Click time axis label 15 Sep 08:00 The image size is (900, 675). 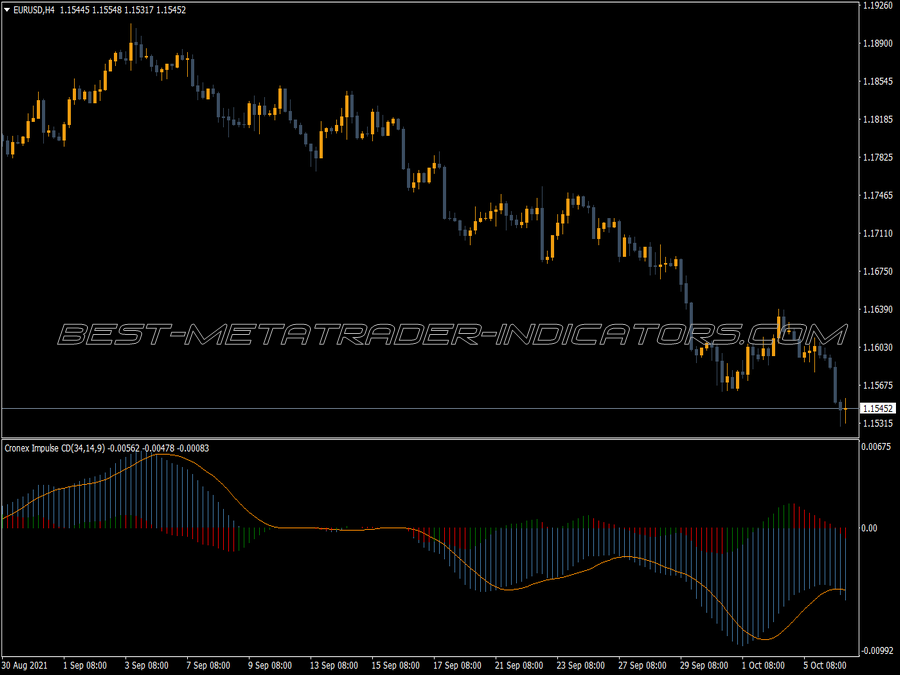tap(395, 666)
